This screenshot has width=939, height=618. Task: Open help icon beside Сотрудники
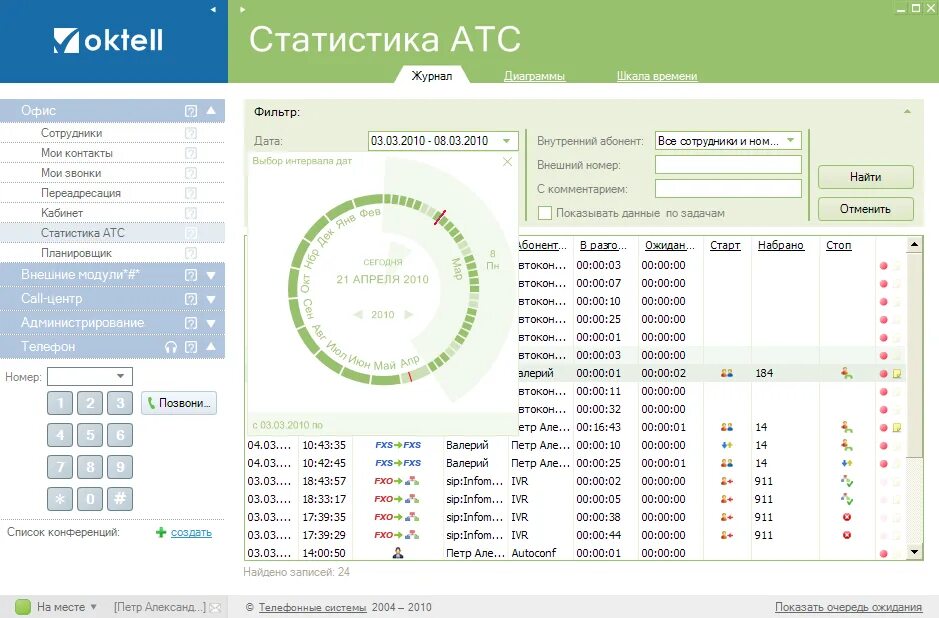click(191, 133)
